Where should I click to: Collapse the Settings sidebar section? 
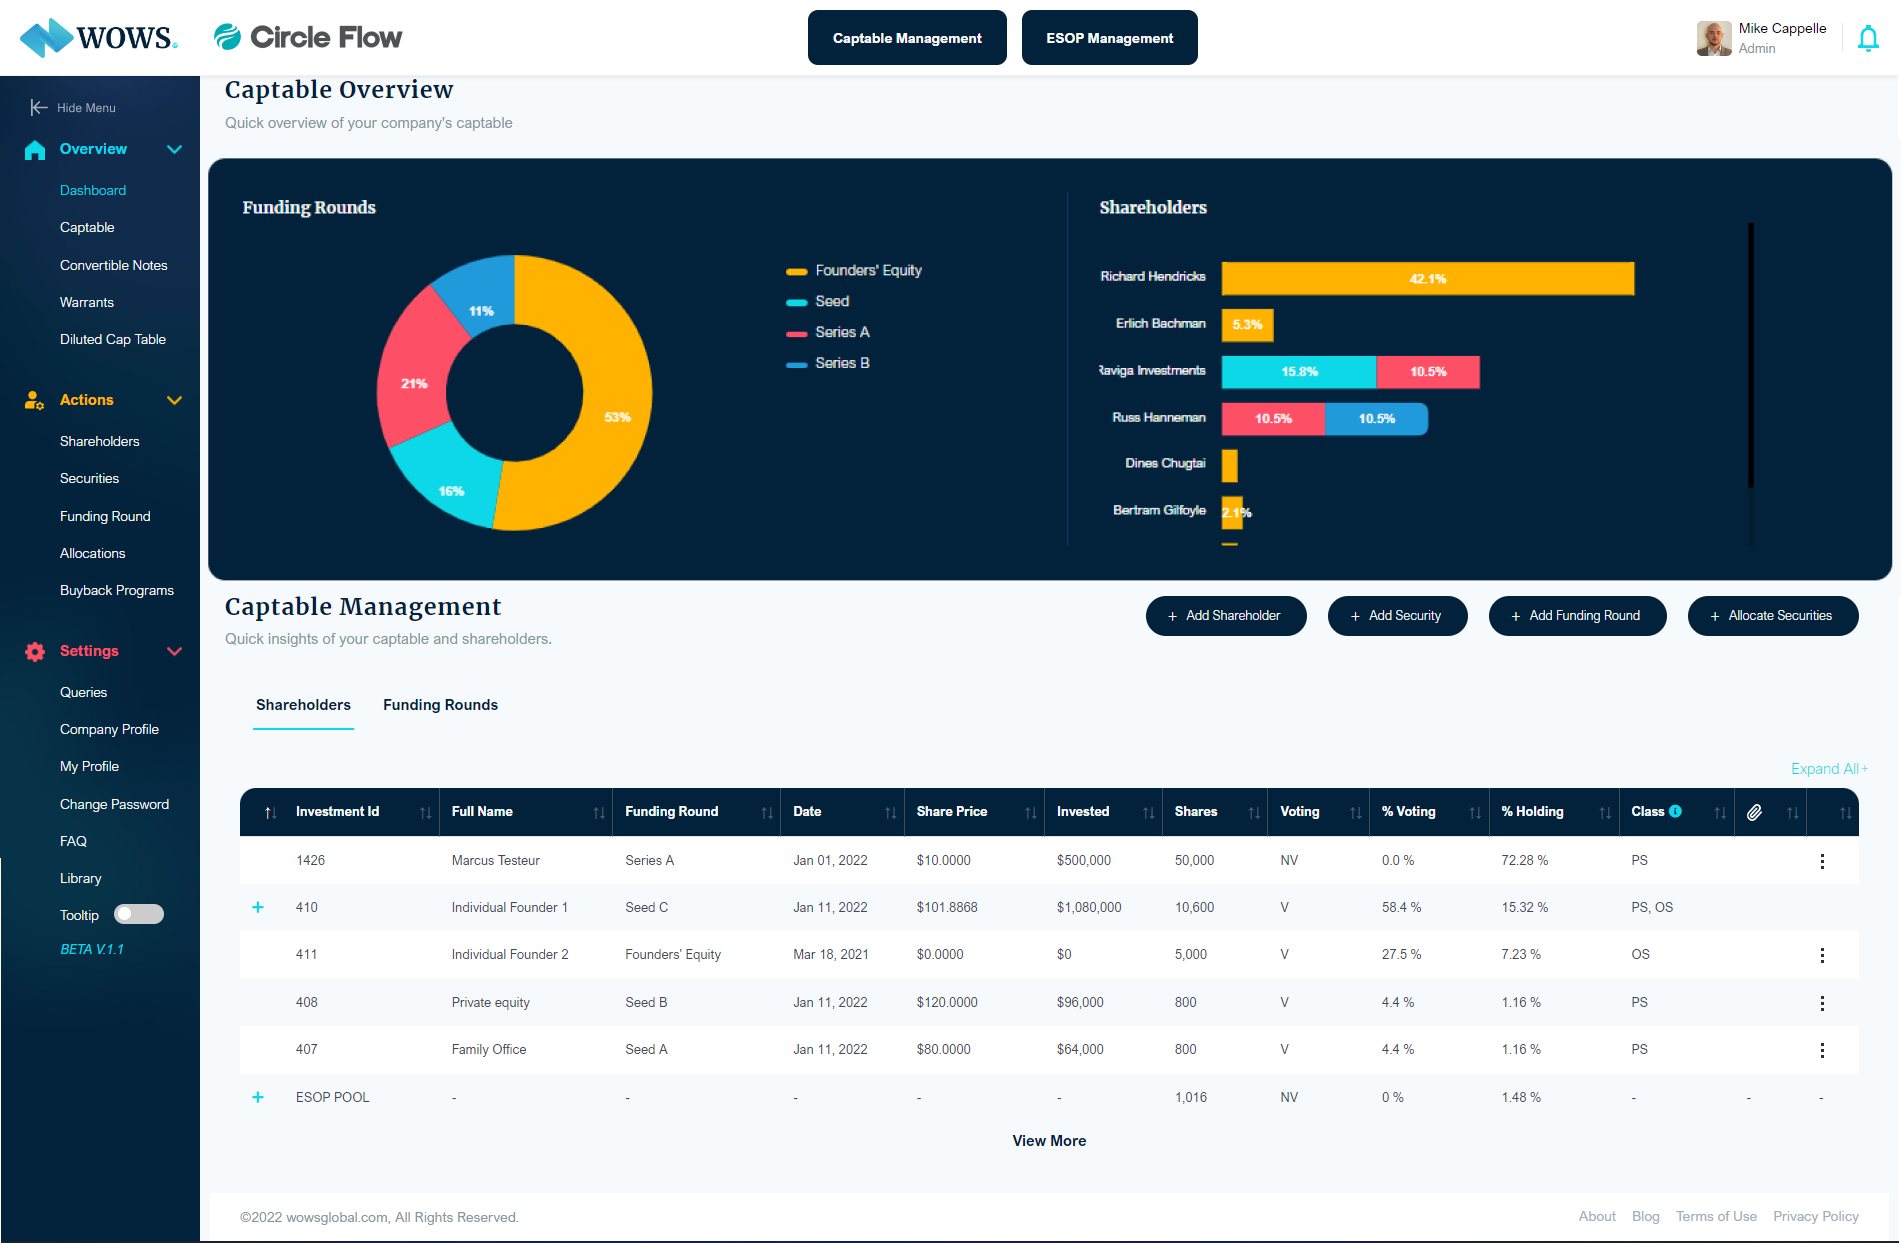pyautogui.click(x=175, y=651)
